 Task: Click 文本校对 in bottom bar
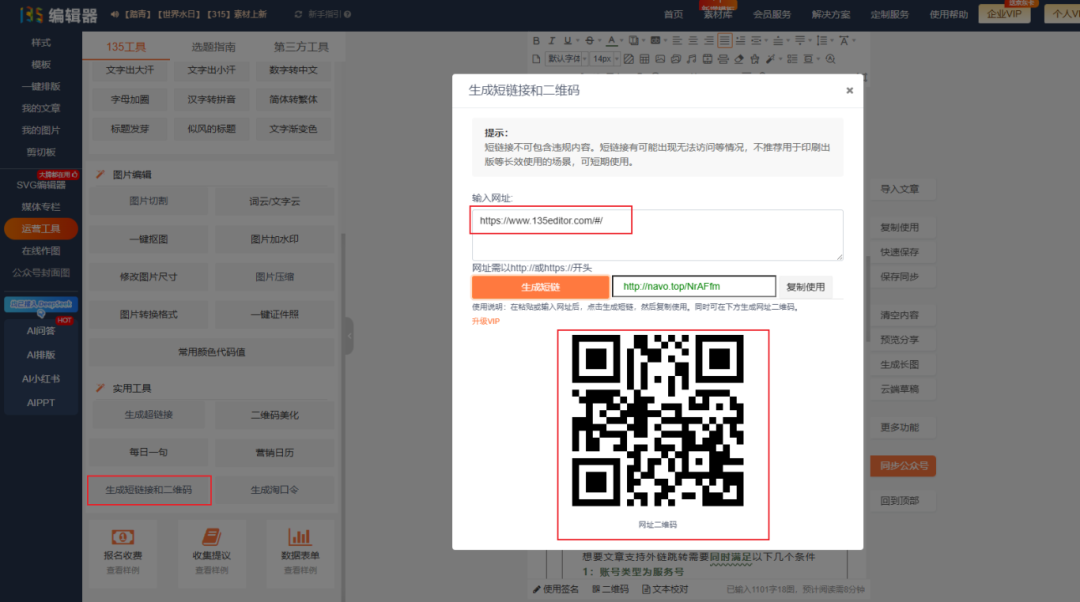click(665, 589)
